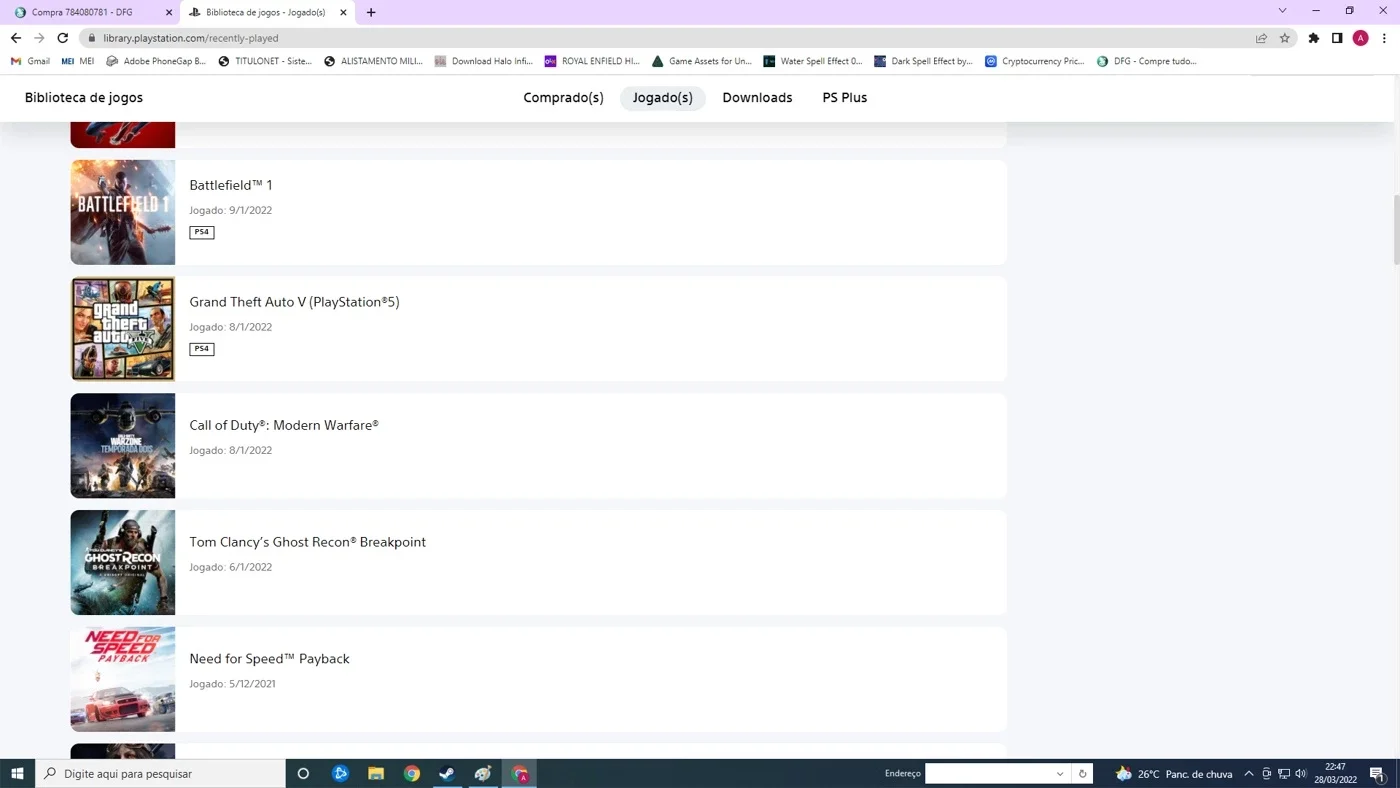This screenshot has width=1400, height=788.
Task: Click the Grand Theft Auto V (PlayStation®5) title
Action: pos(294,302)
